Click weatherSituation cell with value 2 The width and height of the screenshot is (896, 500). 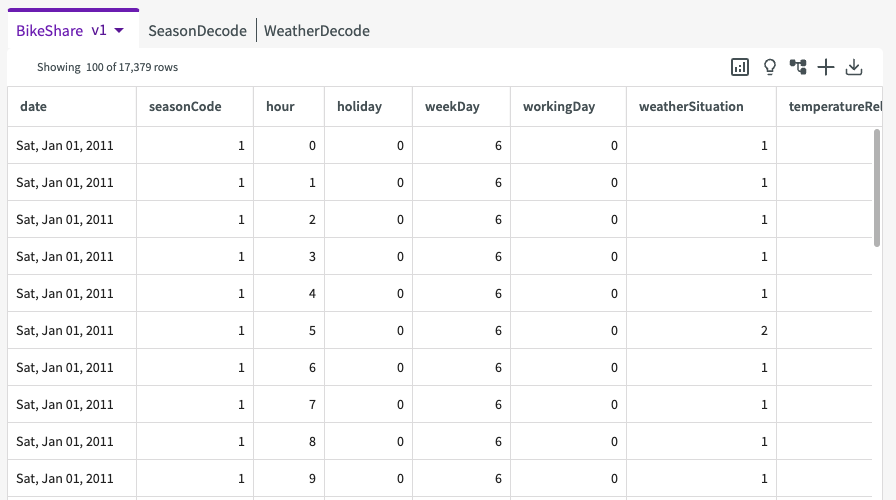[701, 330]
